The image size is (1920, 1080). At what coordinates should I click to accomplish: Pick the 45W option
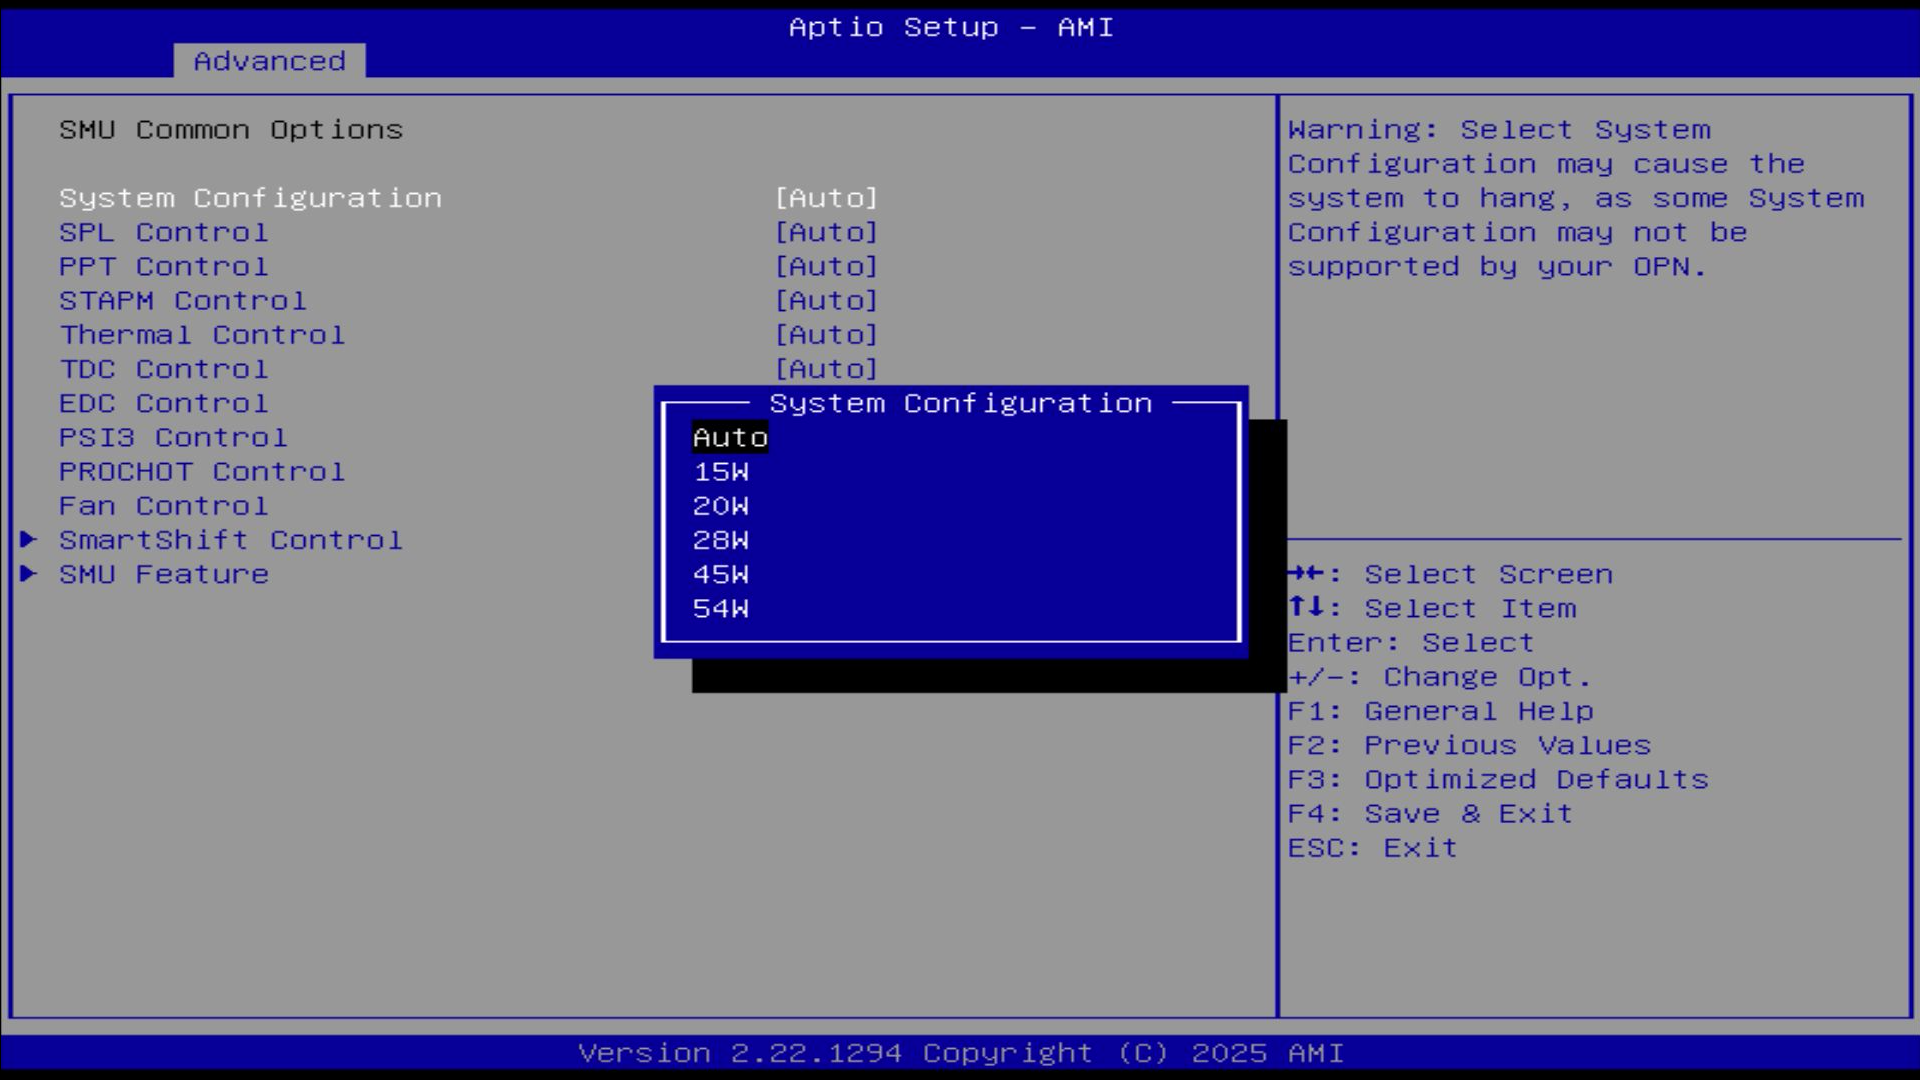(720, 575)
